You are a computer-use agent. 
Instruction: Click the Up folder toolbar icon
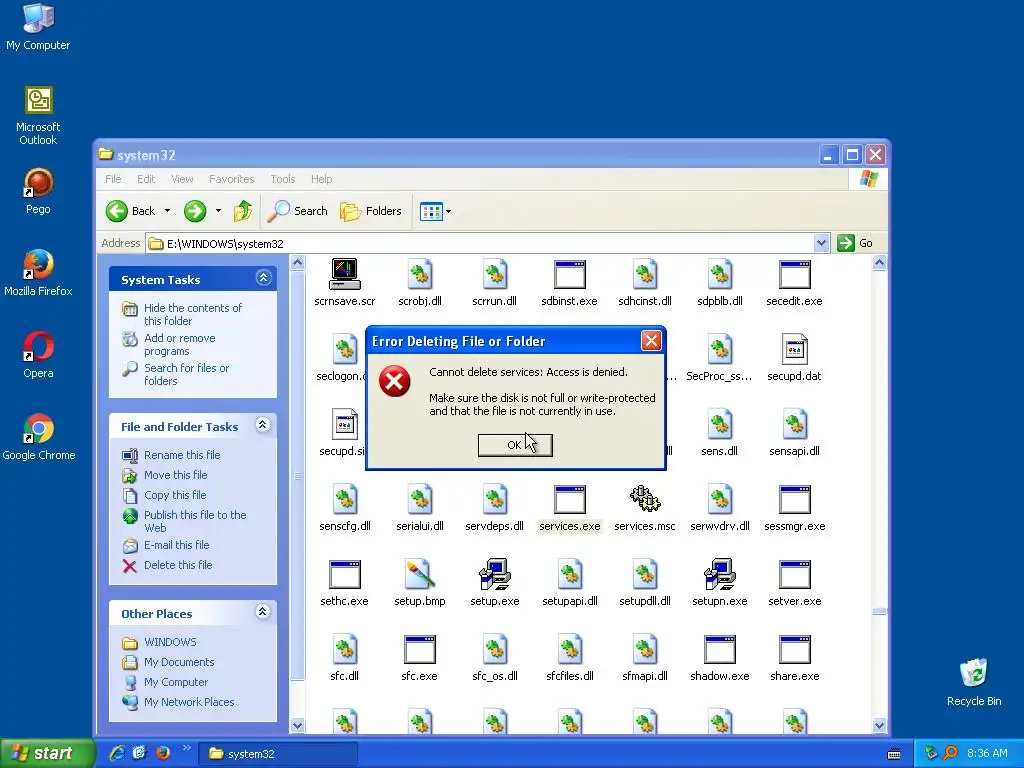click(x=243, y=211)
